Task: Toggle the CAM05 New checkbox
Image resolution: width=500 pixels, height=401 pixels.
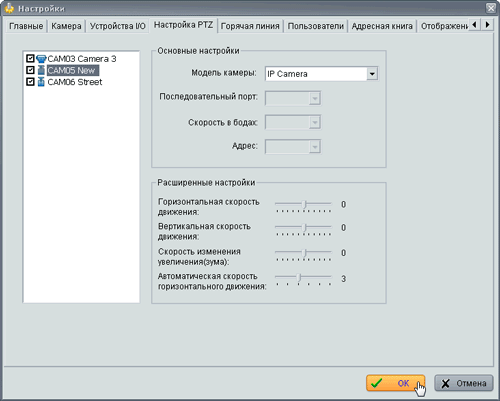Action: (30, 70)
